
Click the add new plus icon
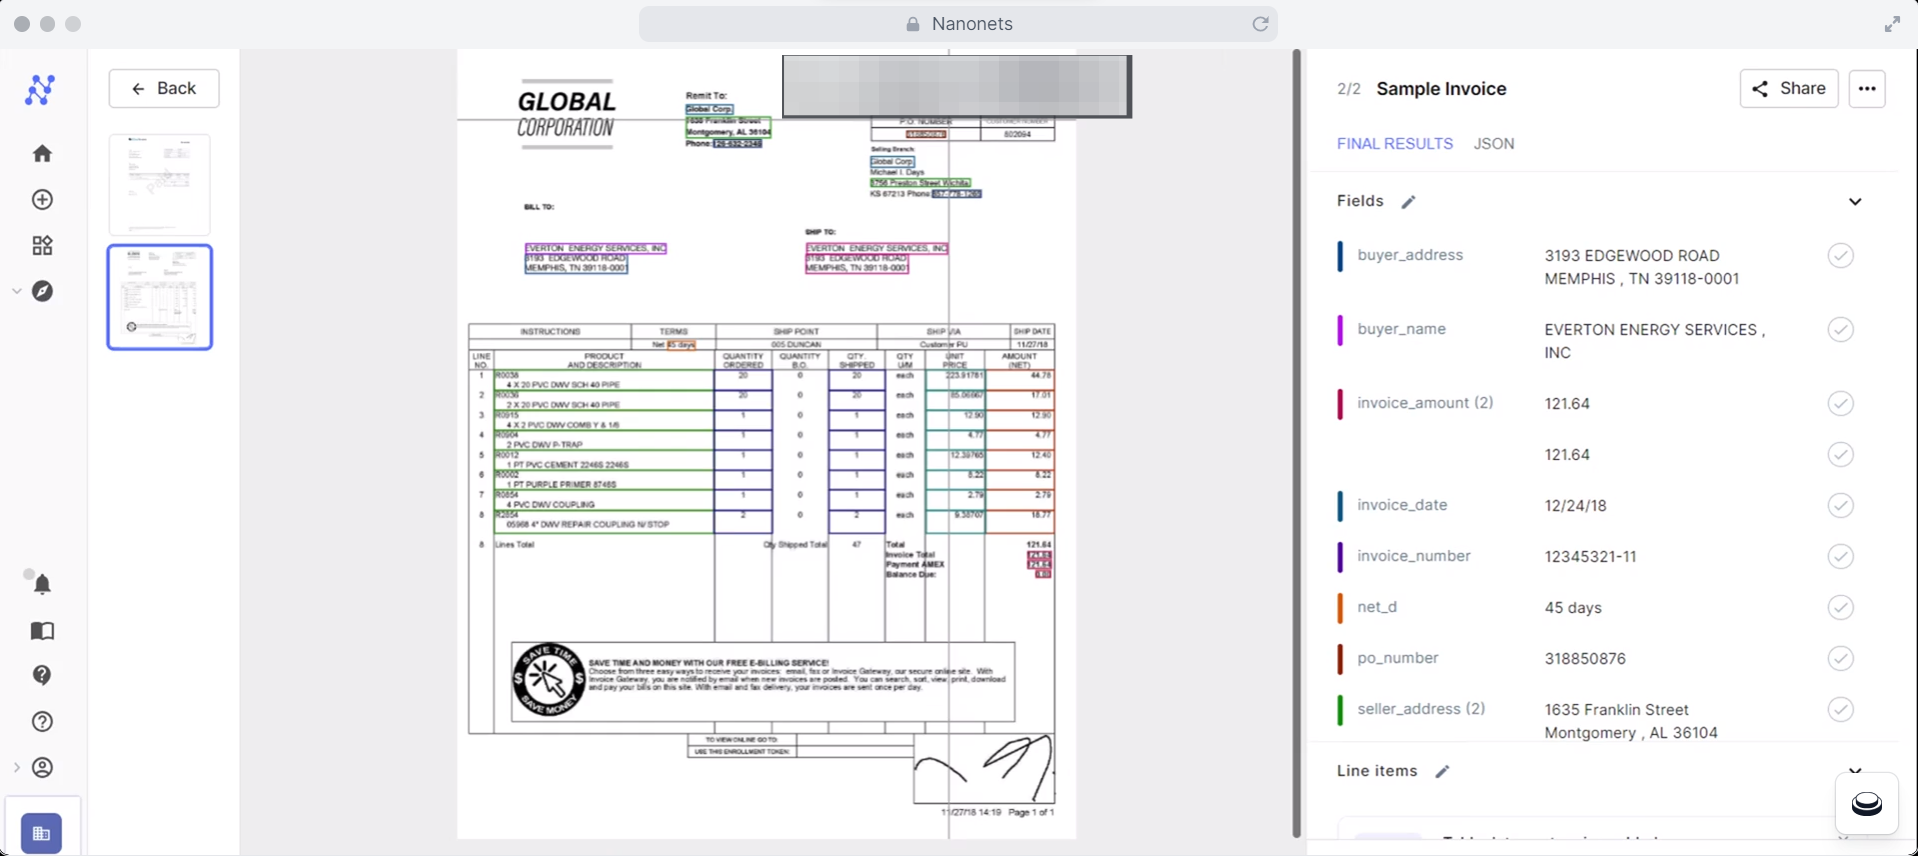pos(42,200)
